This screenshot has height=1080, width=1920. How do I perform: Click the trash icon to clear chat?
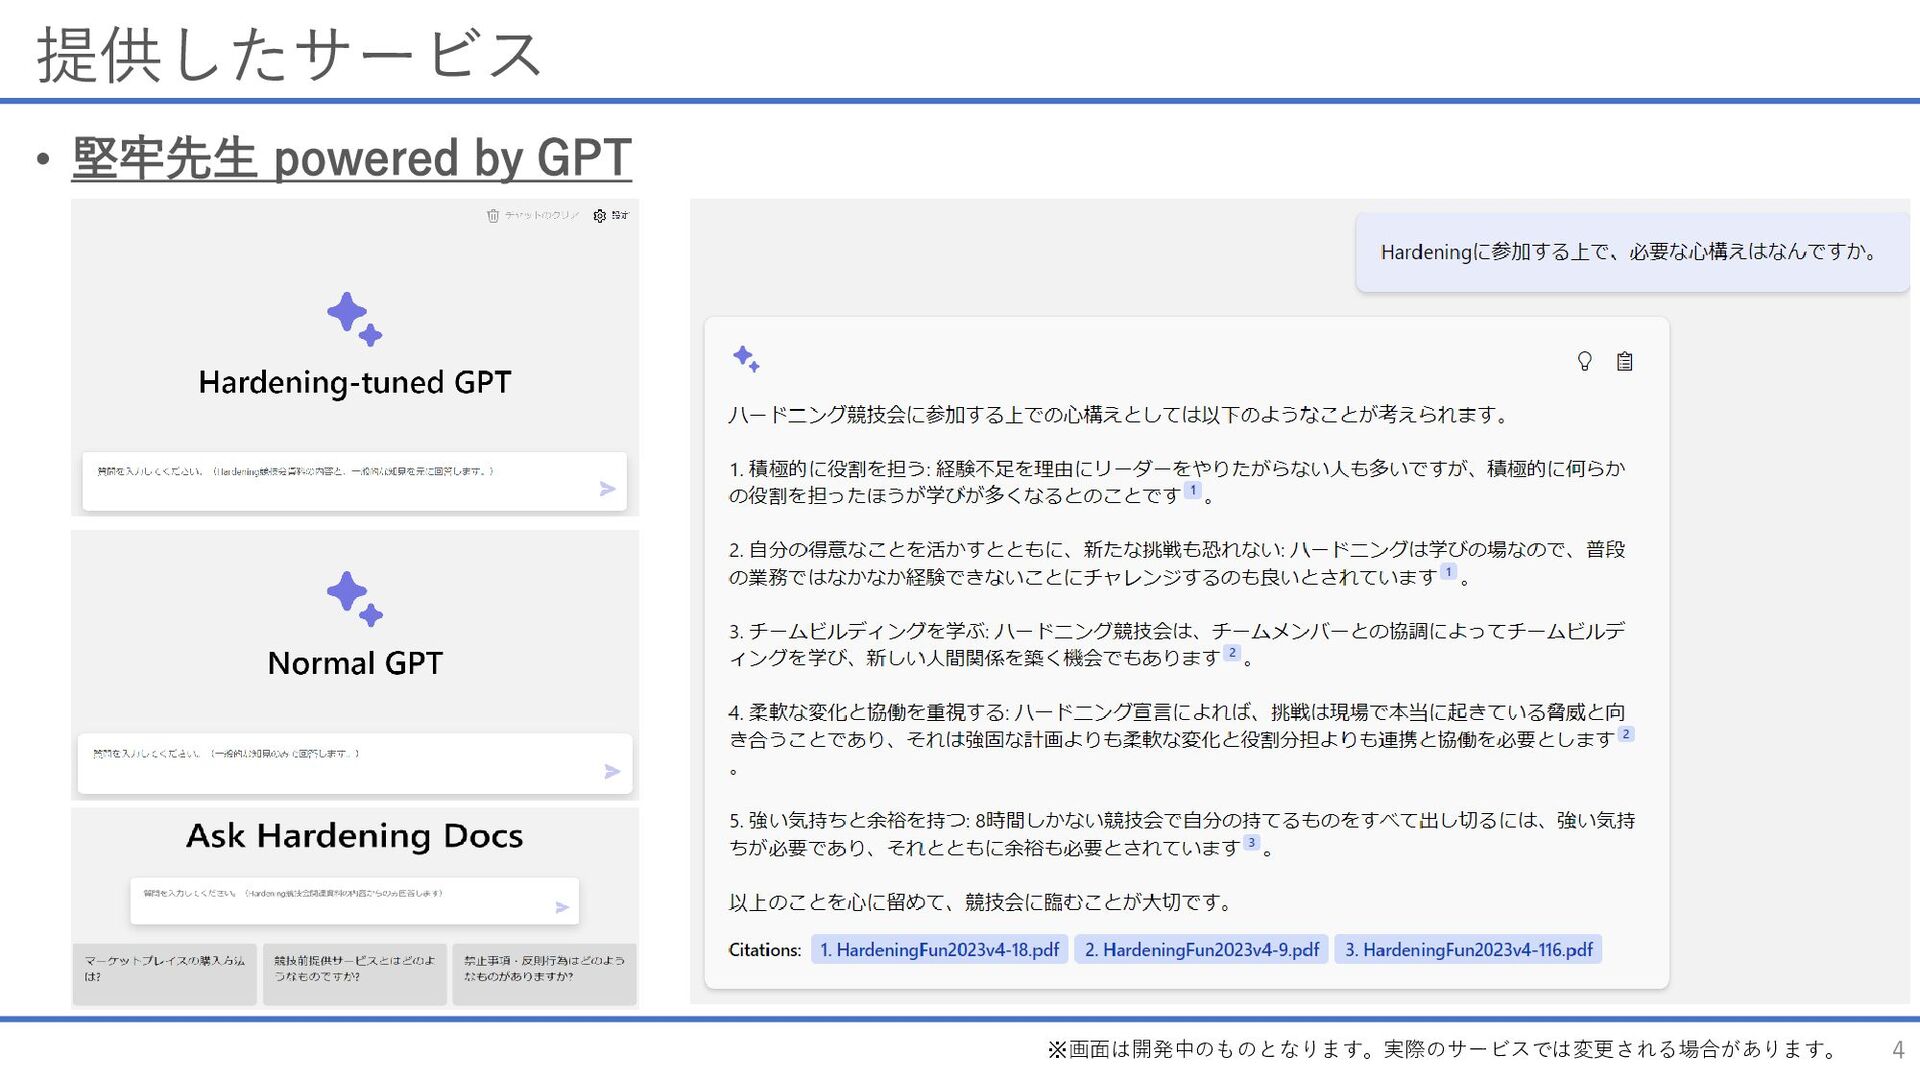[x=492, y=216]
